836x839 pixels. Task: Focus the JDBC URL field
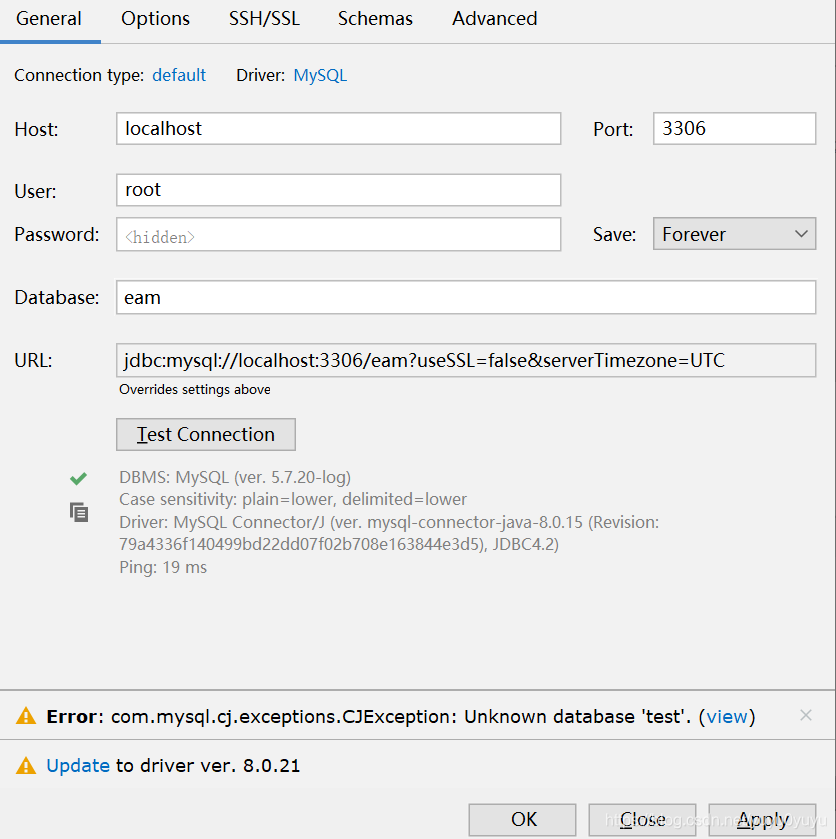[466, 361]
